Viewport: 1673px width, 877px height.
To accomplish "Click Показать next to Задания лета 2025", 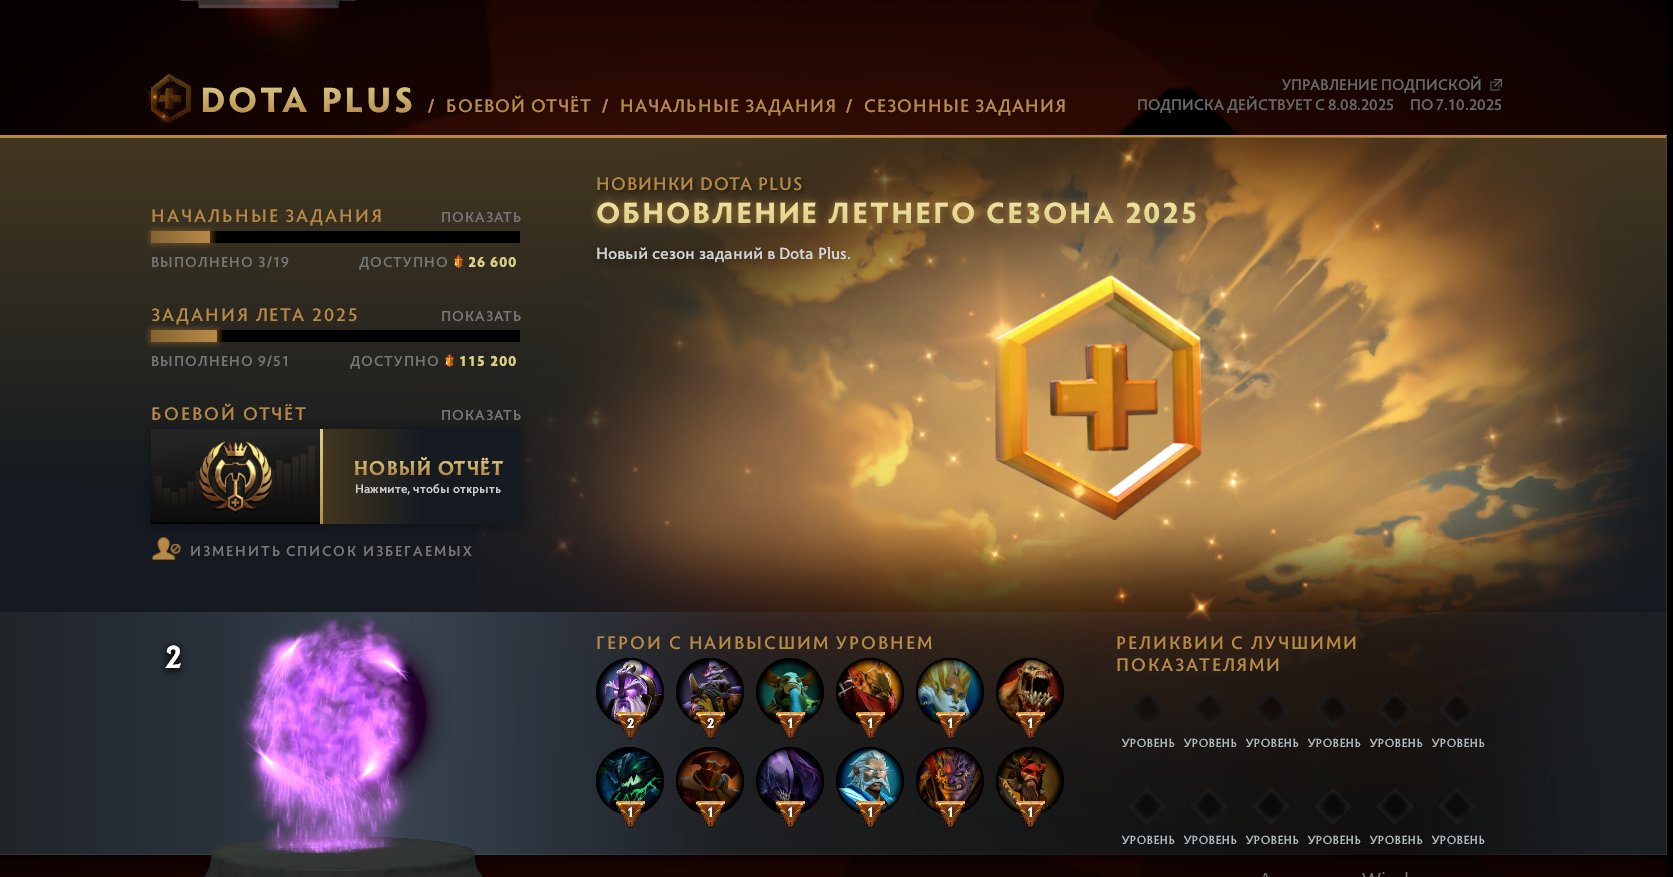I will [481, 316].
